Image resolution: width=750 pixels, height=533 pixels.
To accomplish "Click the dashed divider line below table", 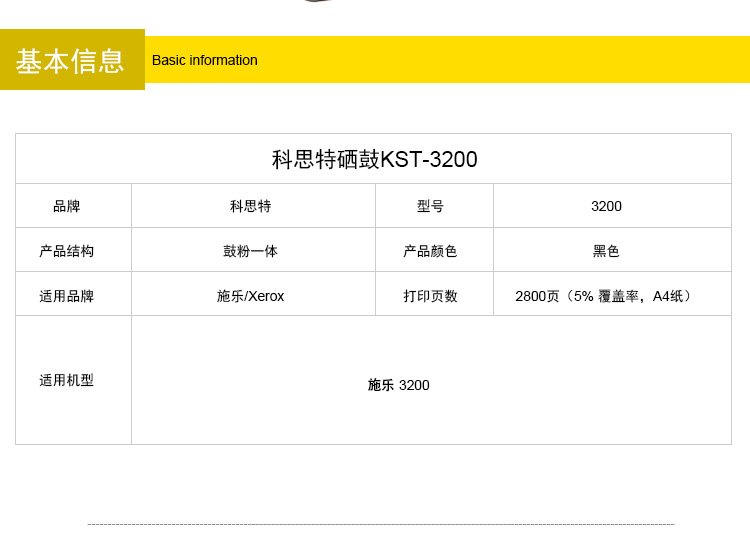I will (x=380, y=524).
